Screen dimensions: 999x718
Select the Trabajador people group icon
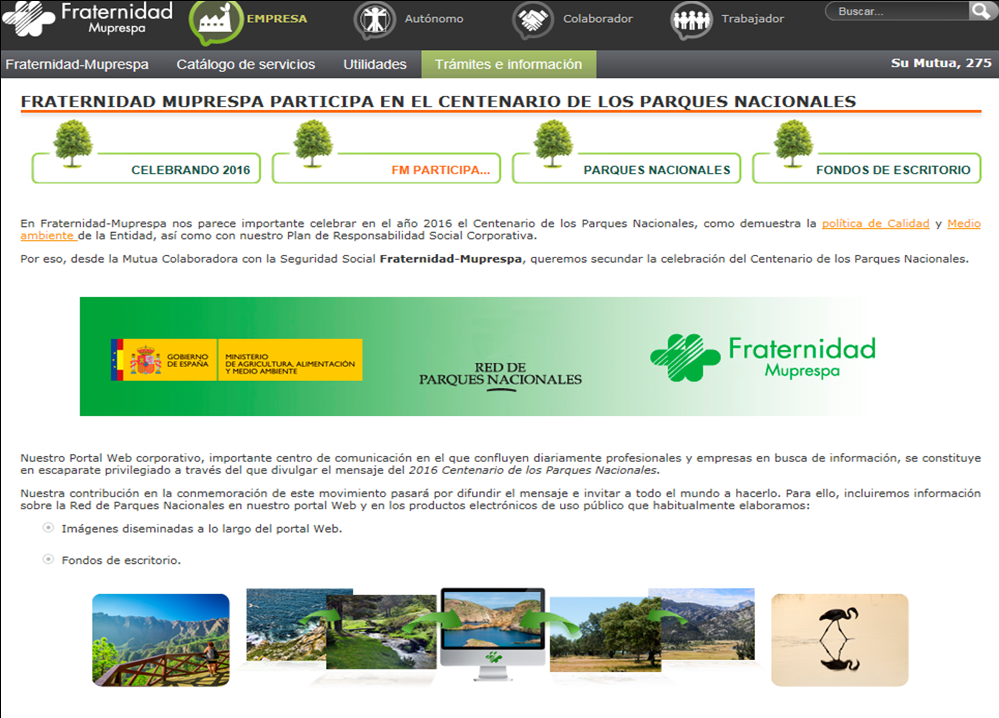point(691,20)
